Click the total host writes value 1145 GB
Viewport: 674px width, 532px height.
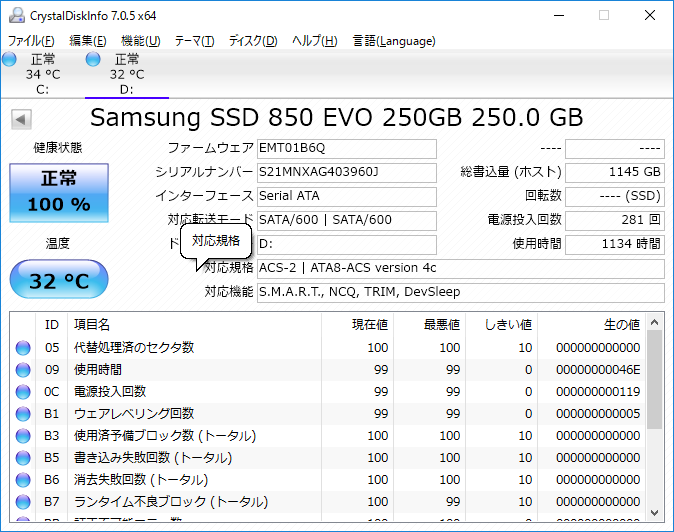(615, 173)
